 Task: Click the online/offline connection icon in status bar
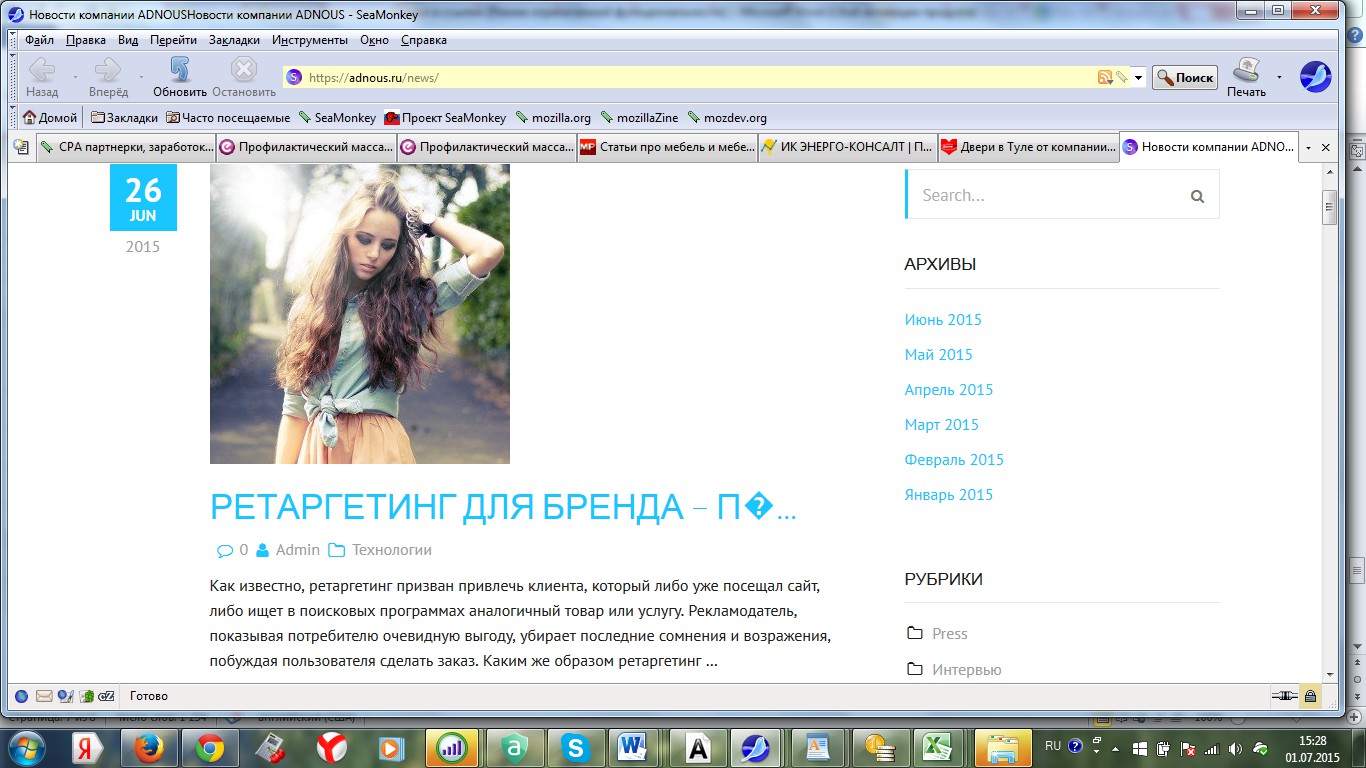click(x=1284, y=696)
